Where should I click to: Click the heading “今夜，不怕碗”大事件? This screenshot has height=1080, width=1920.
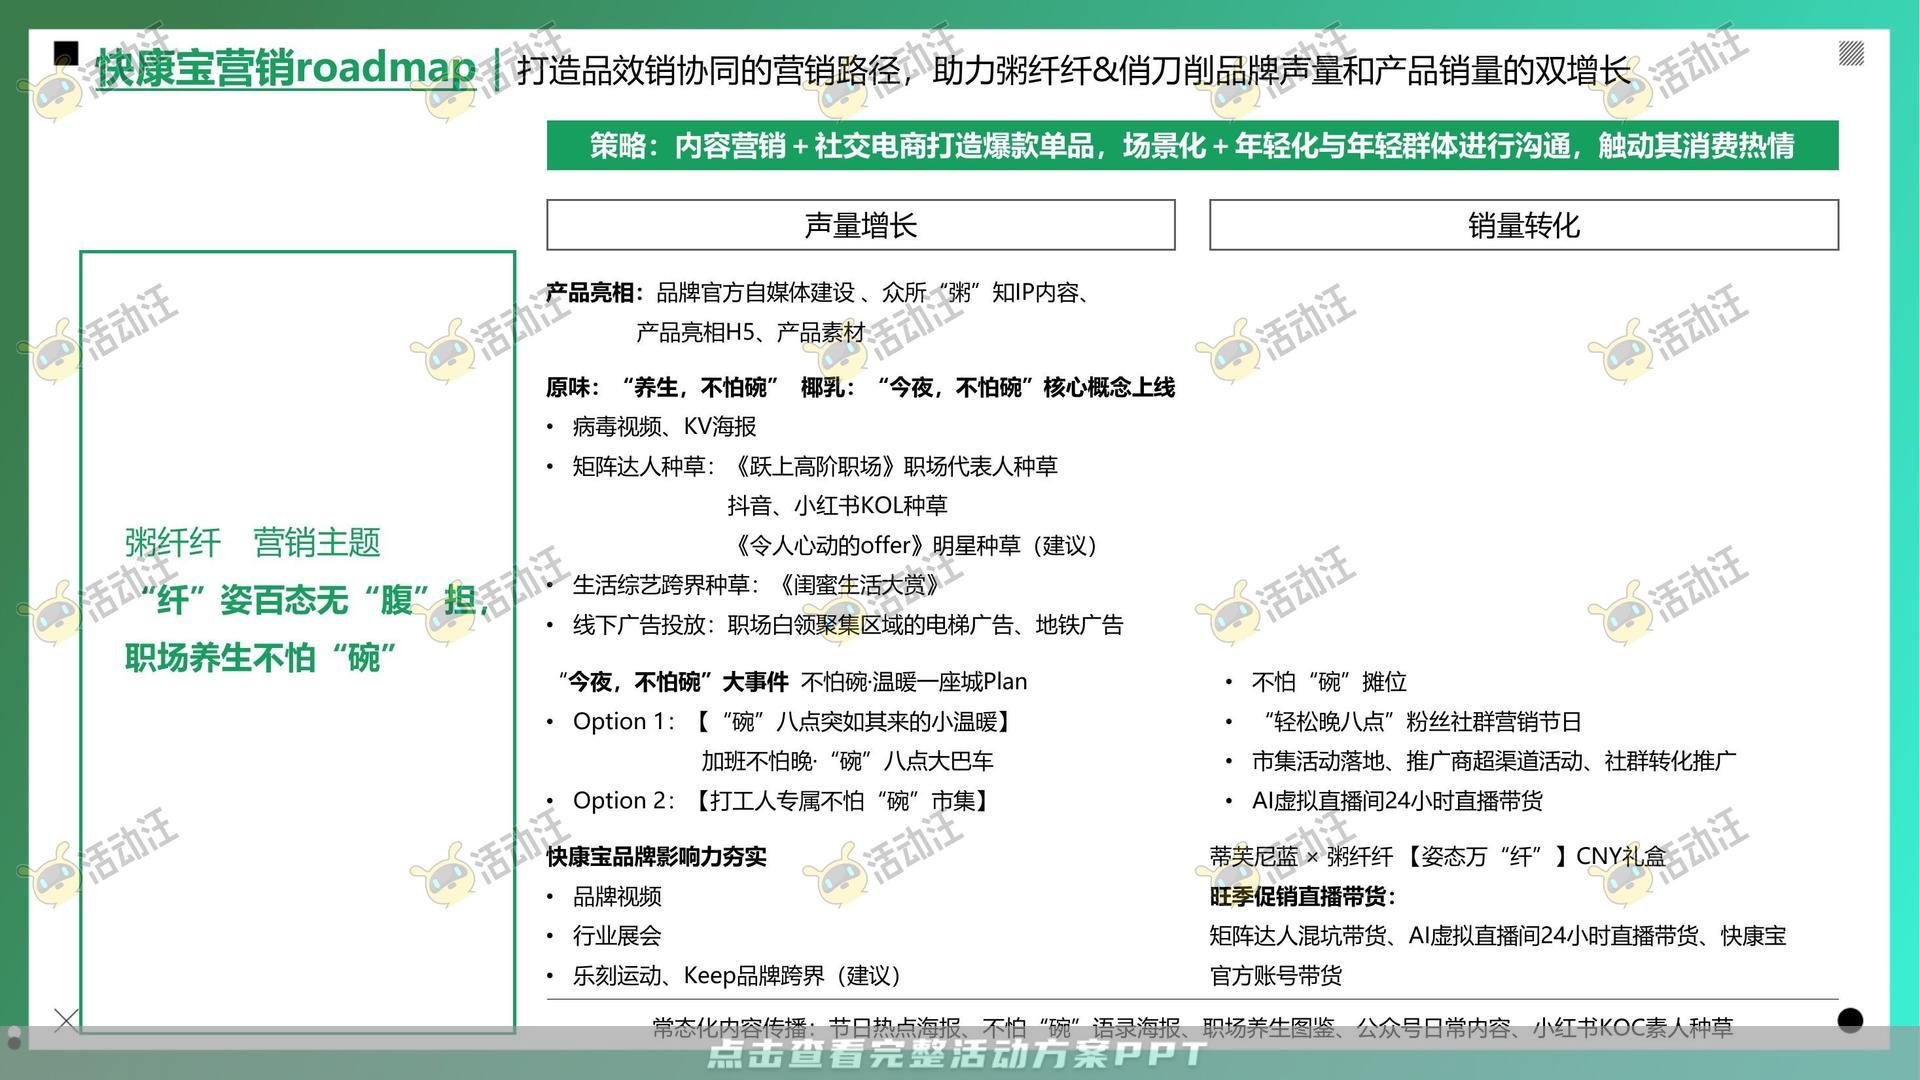point(672,682)
